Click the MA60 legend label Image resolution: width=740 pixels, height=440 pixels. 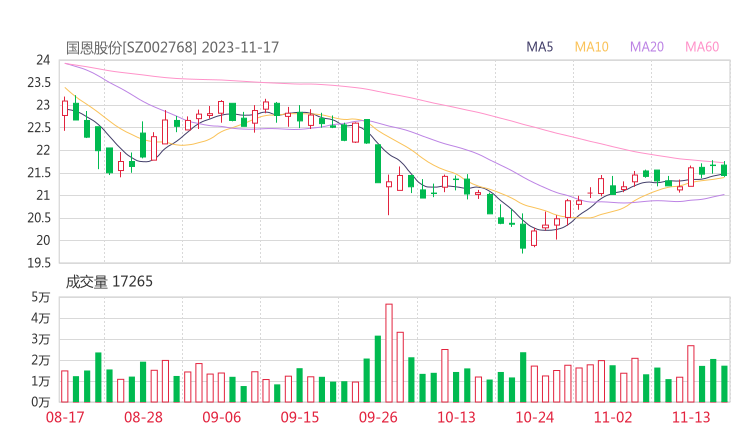coord(702,47)
